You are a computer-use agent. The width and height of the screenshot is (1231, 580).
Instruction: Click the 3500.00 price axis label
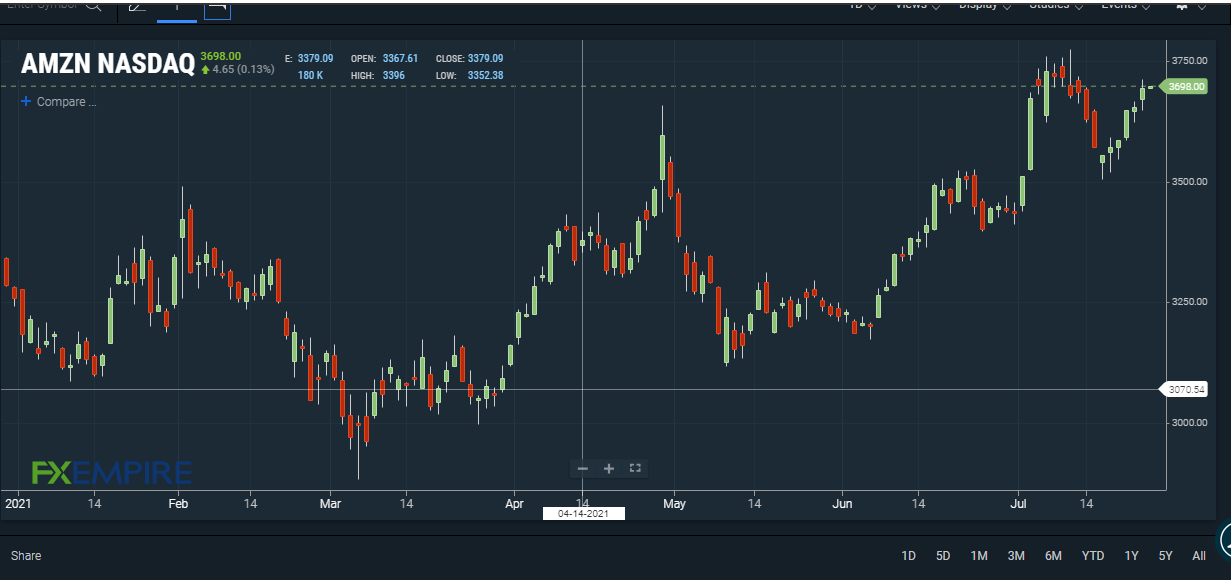(x=1188, y=181)
